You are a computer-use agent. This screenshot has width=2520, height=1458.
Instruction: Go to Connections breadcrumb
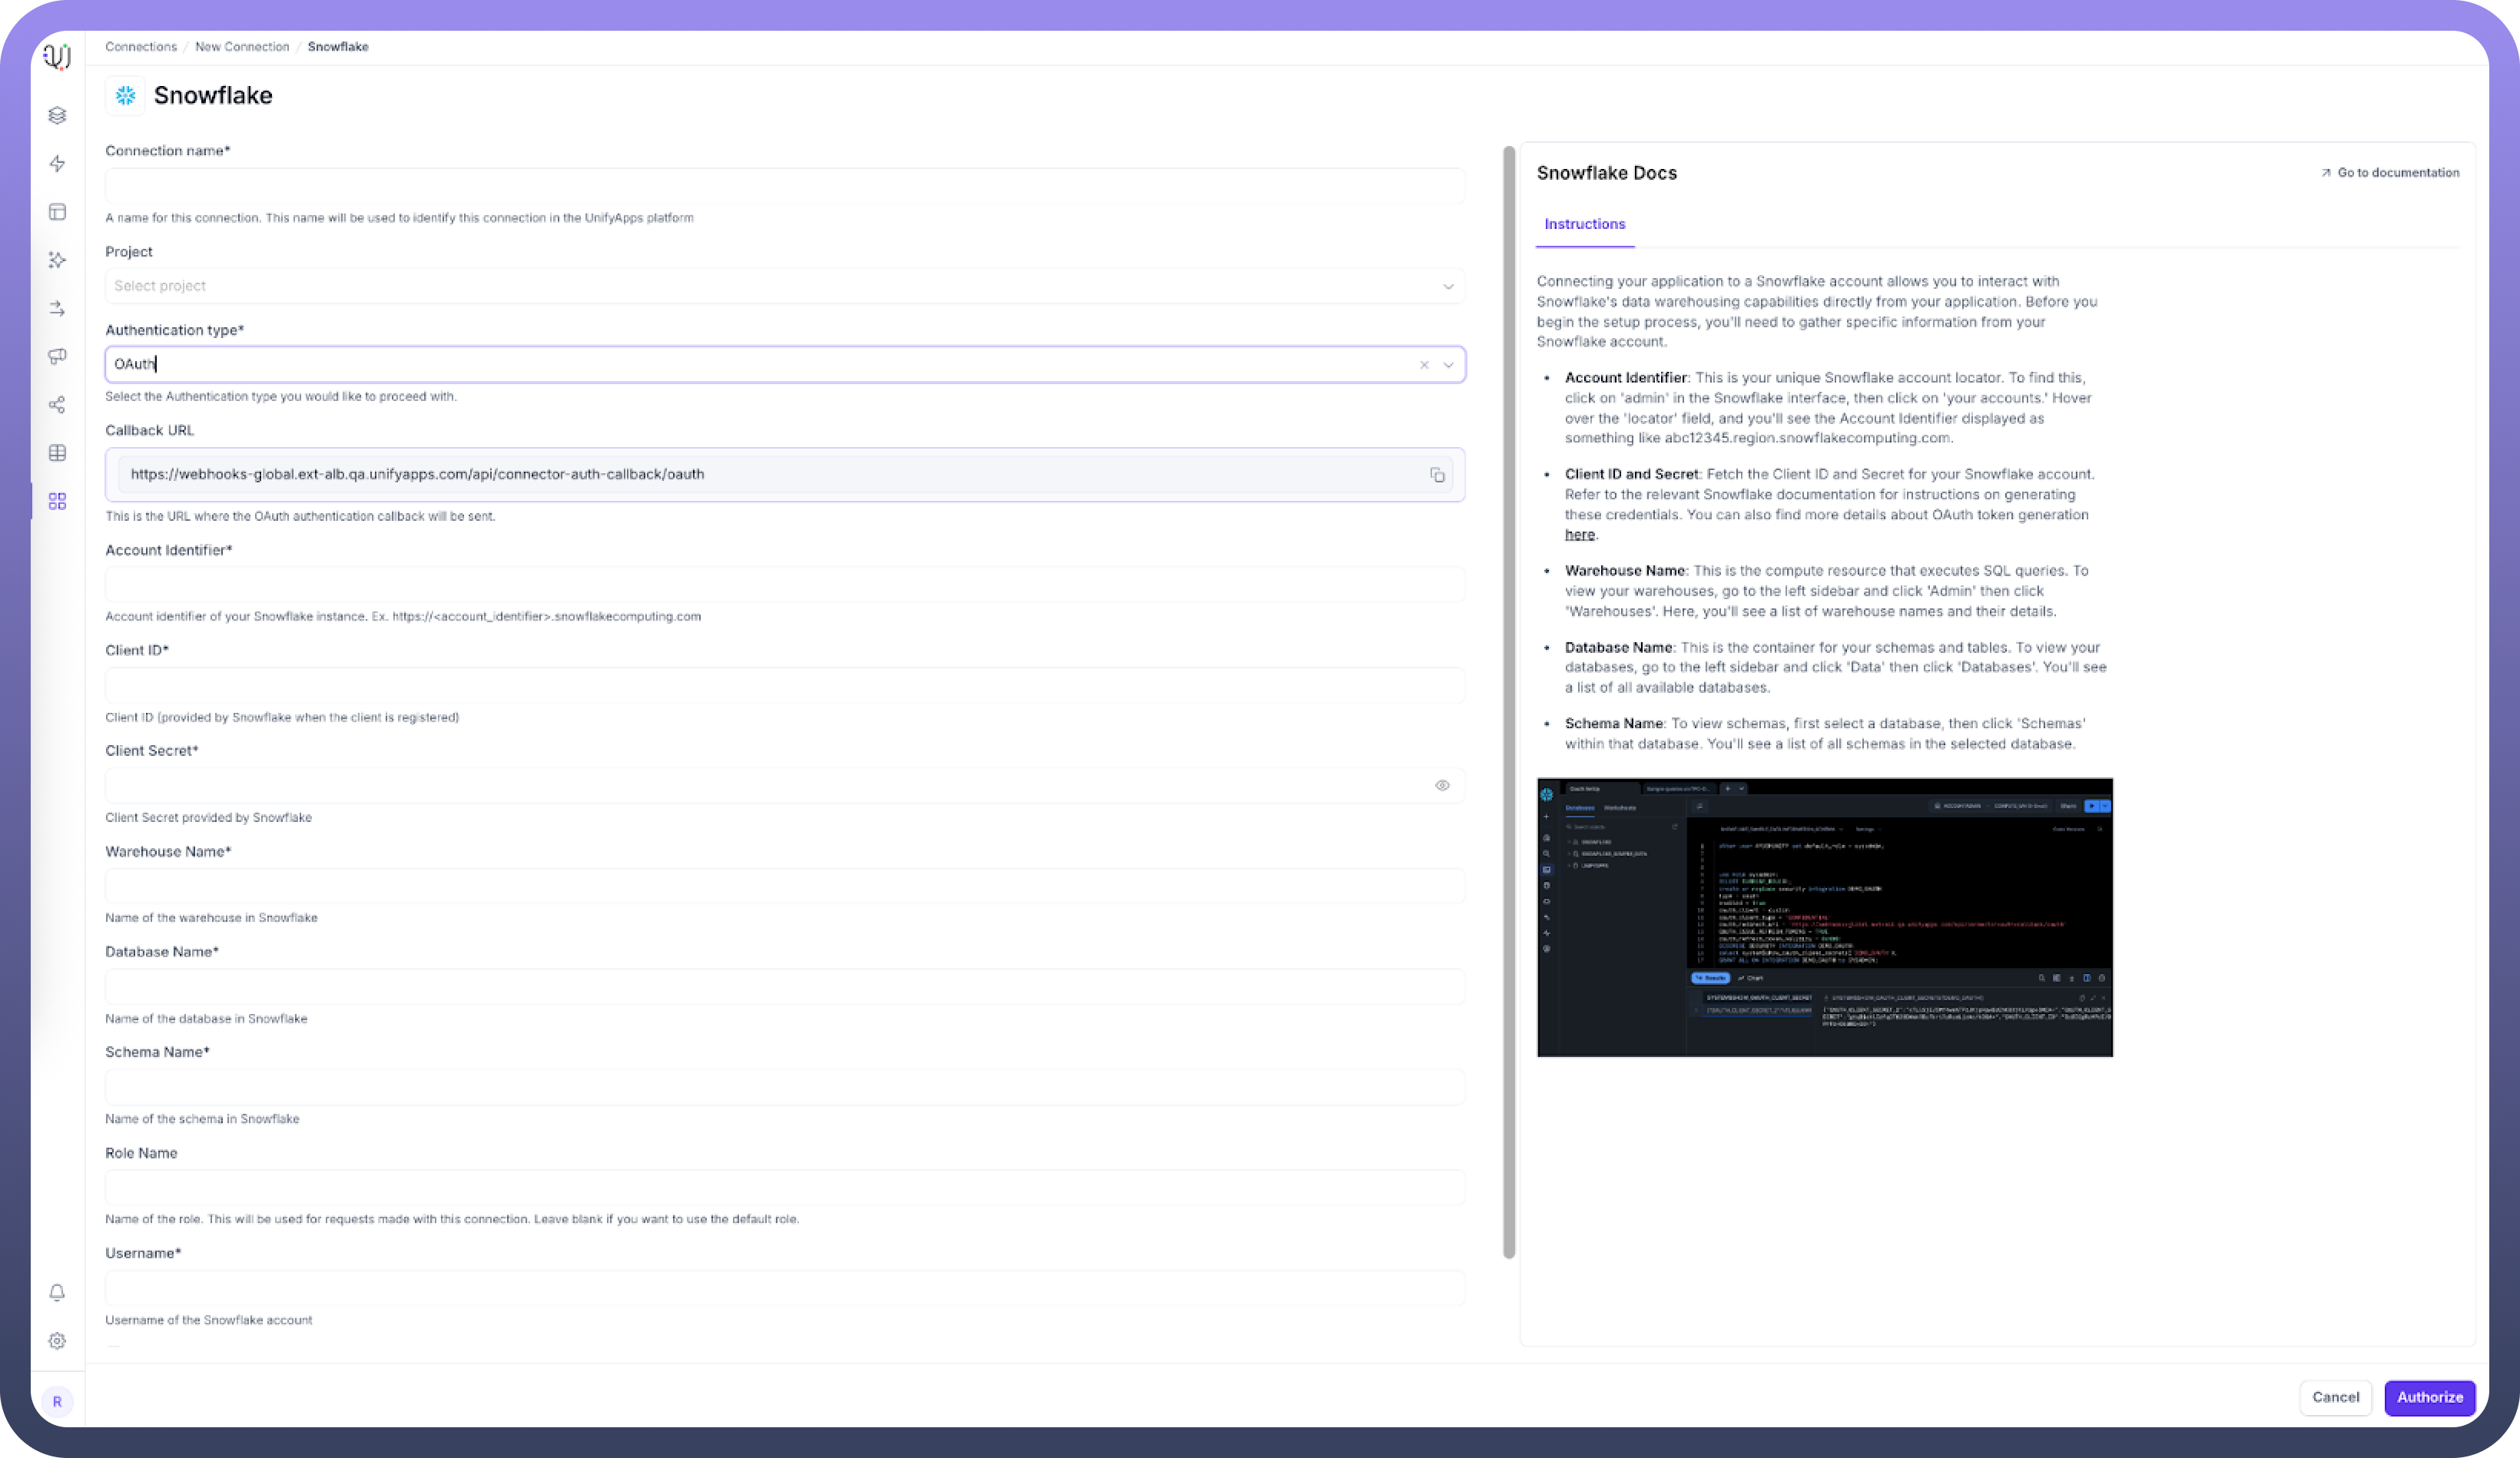(141, 47)
